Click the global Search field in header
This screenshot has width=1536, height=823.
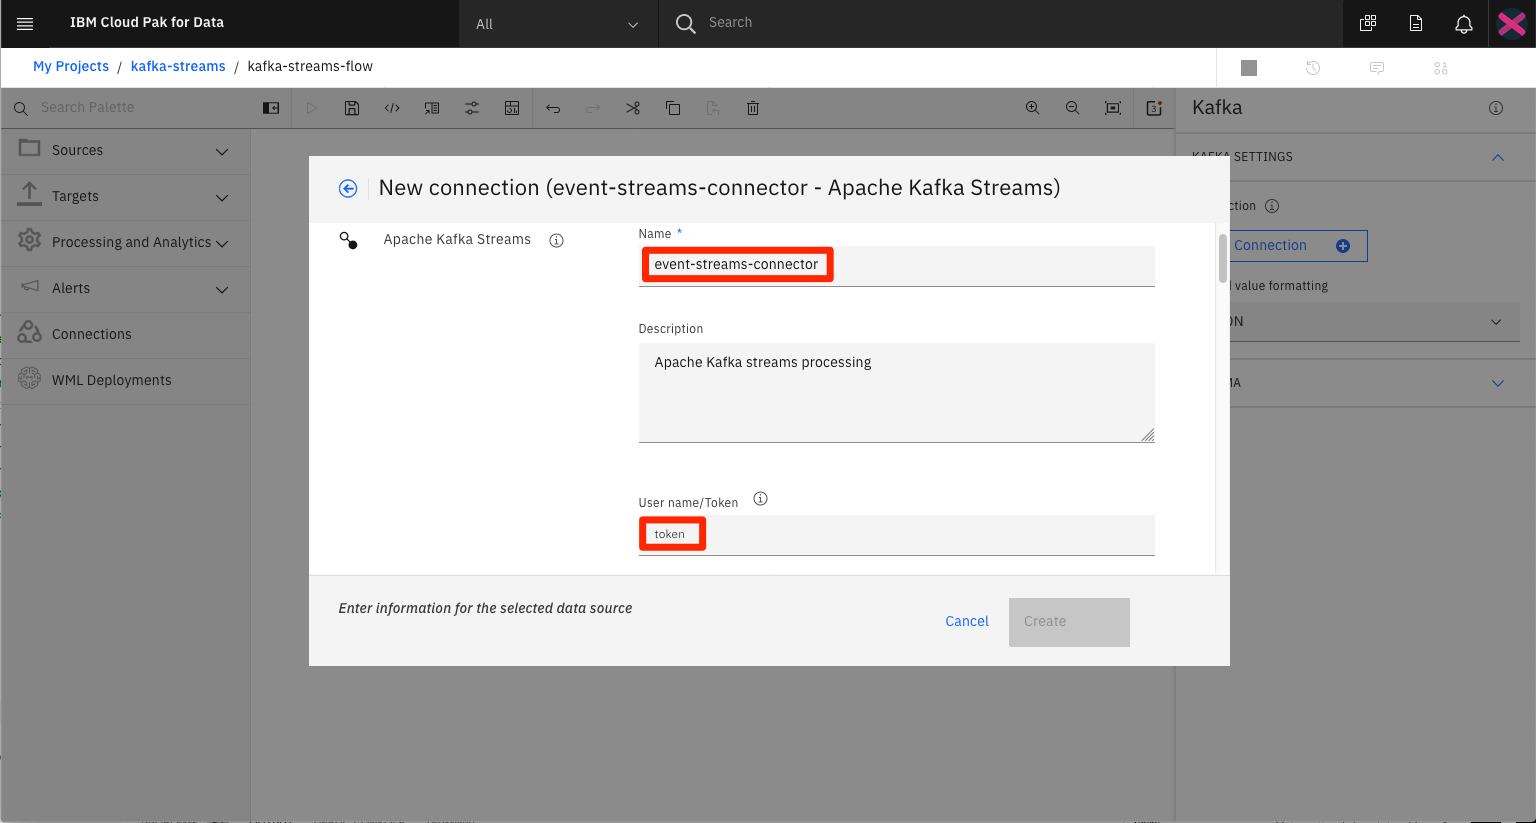pos(1000,23)
